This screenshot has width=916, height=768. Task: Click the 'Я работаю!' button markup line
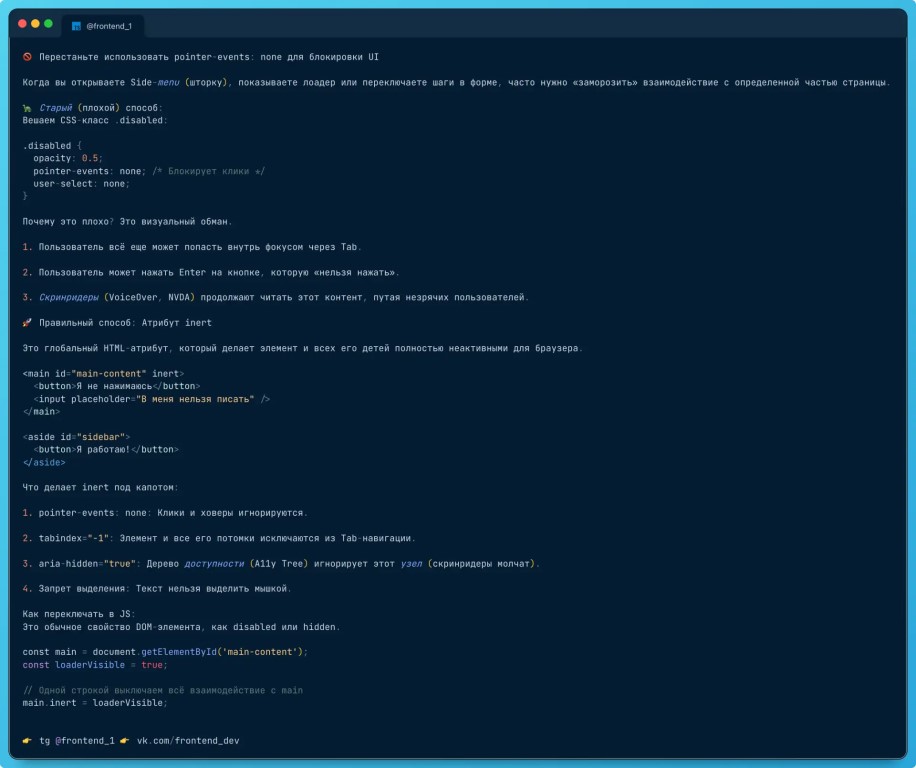tap(105, 450)
